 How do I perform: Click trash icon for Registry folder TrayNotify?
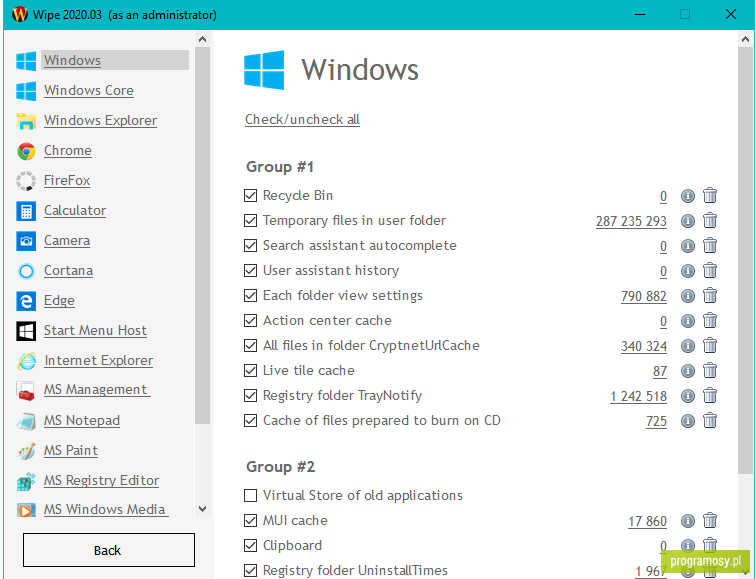710,396
